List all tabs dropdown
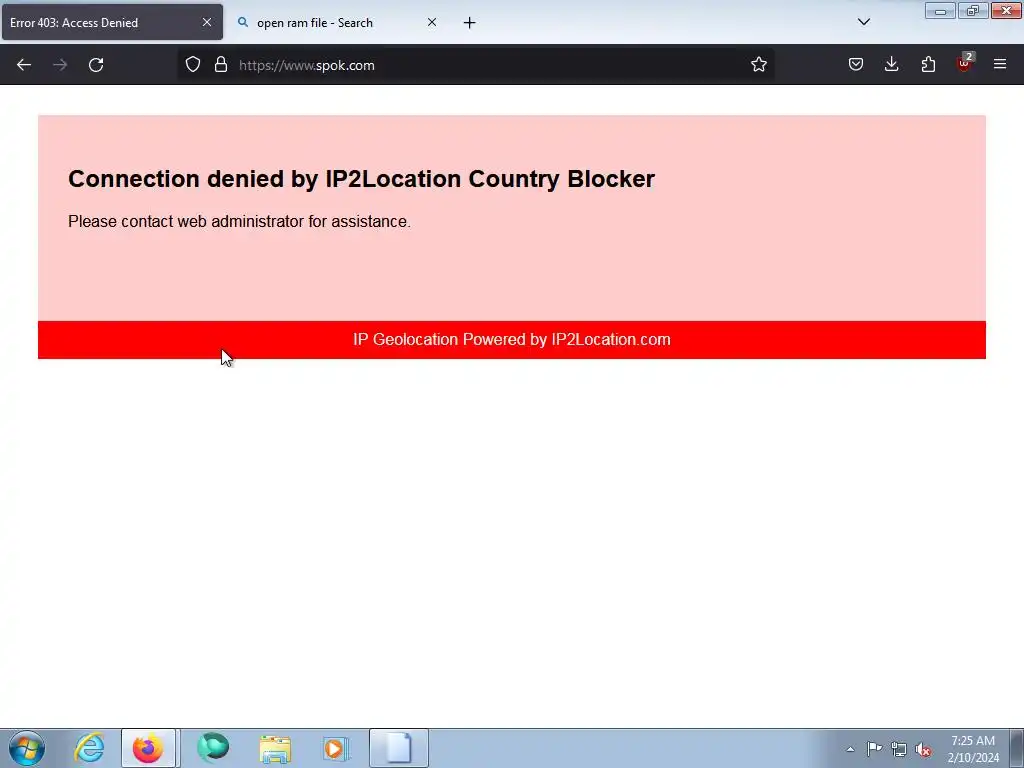1024x768 pixels. coord(863,22)
